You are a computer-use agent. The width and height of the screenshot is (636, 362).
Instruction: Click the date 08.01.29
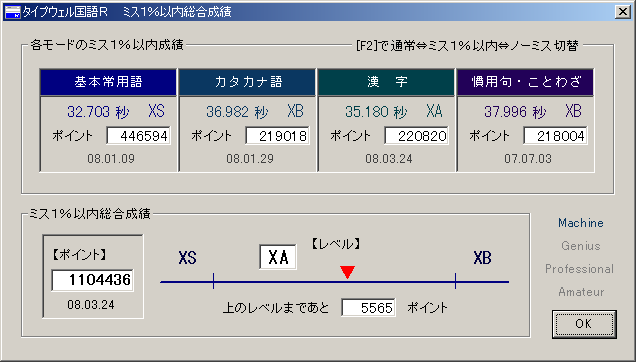tap(250, 159)
